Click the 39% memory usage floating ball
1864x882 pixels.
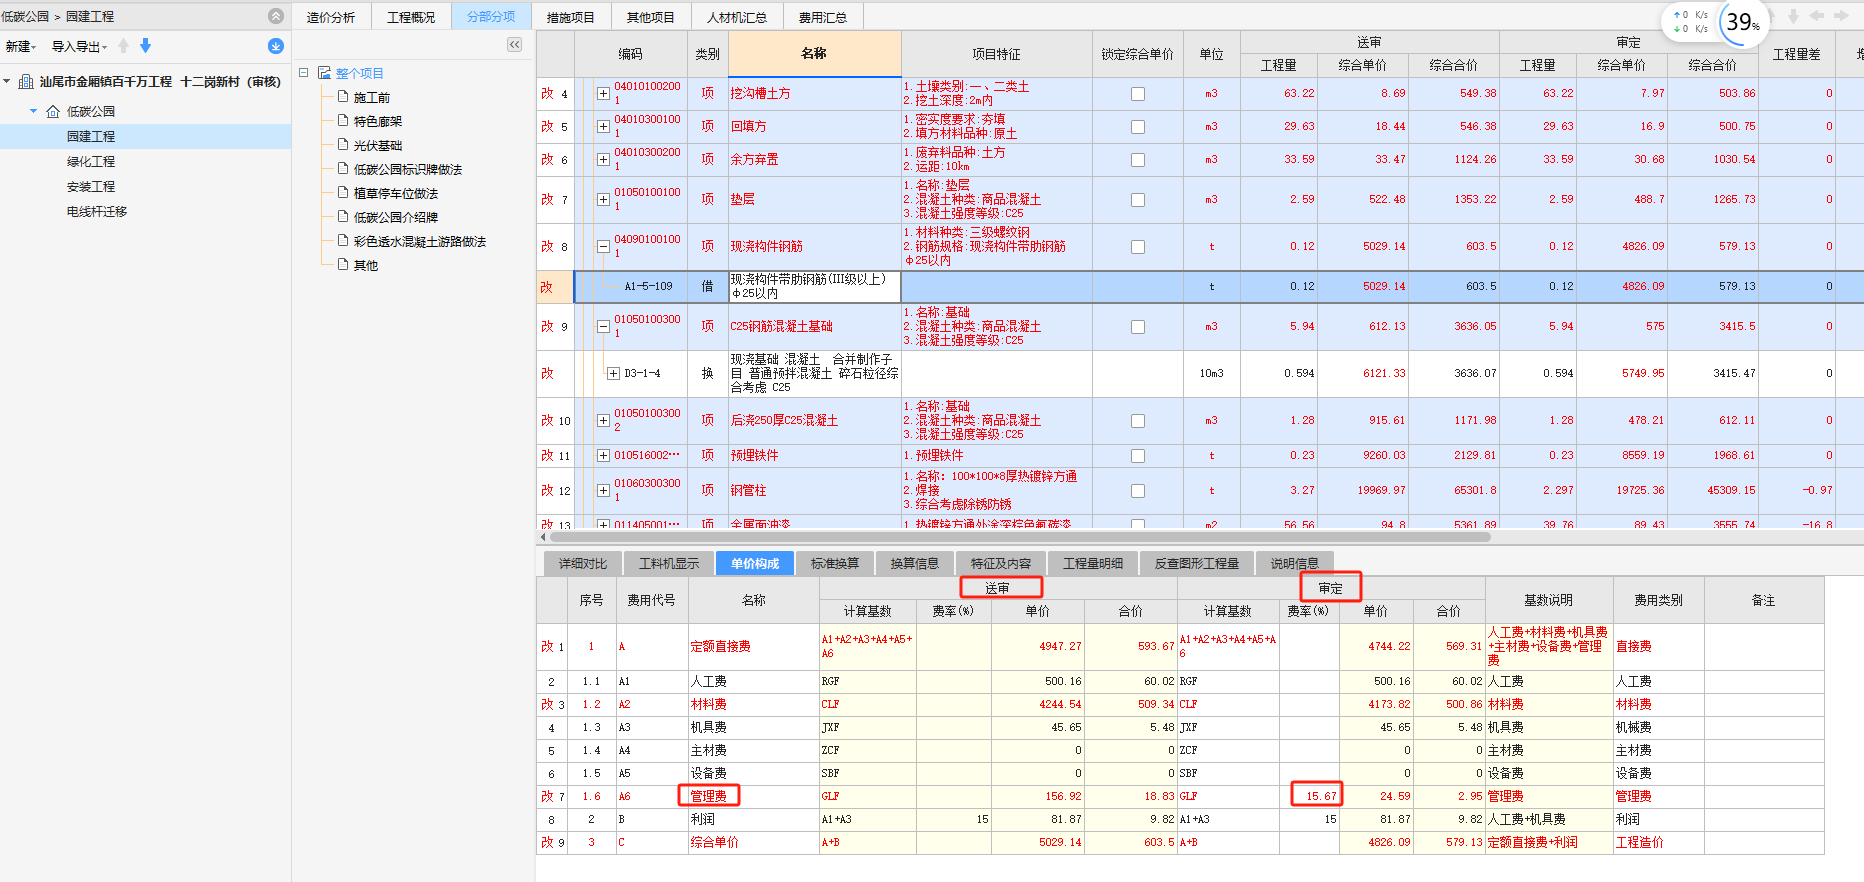[1742, 22]
